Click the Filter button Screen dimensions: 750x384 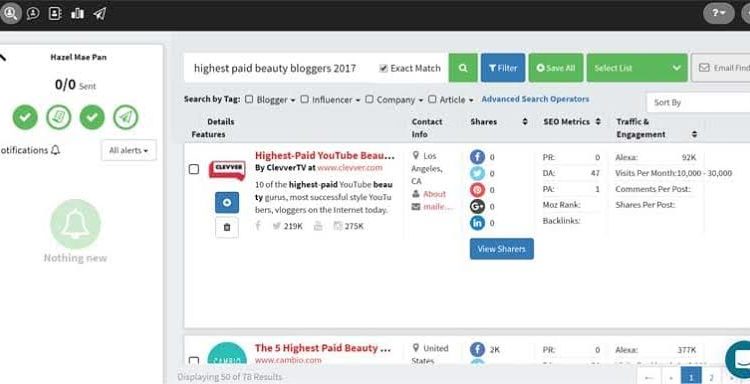click(503, 68)
